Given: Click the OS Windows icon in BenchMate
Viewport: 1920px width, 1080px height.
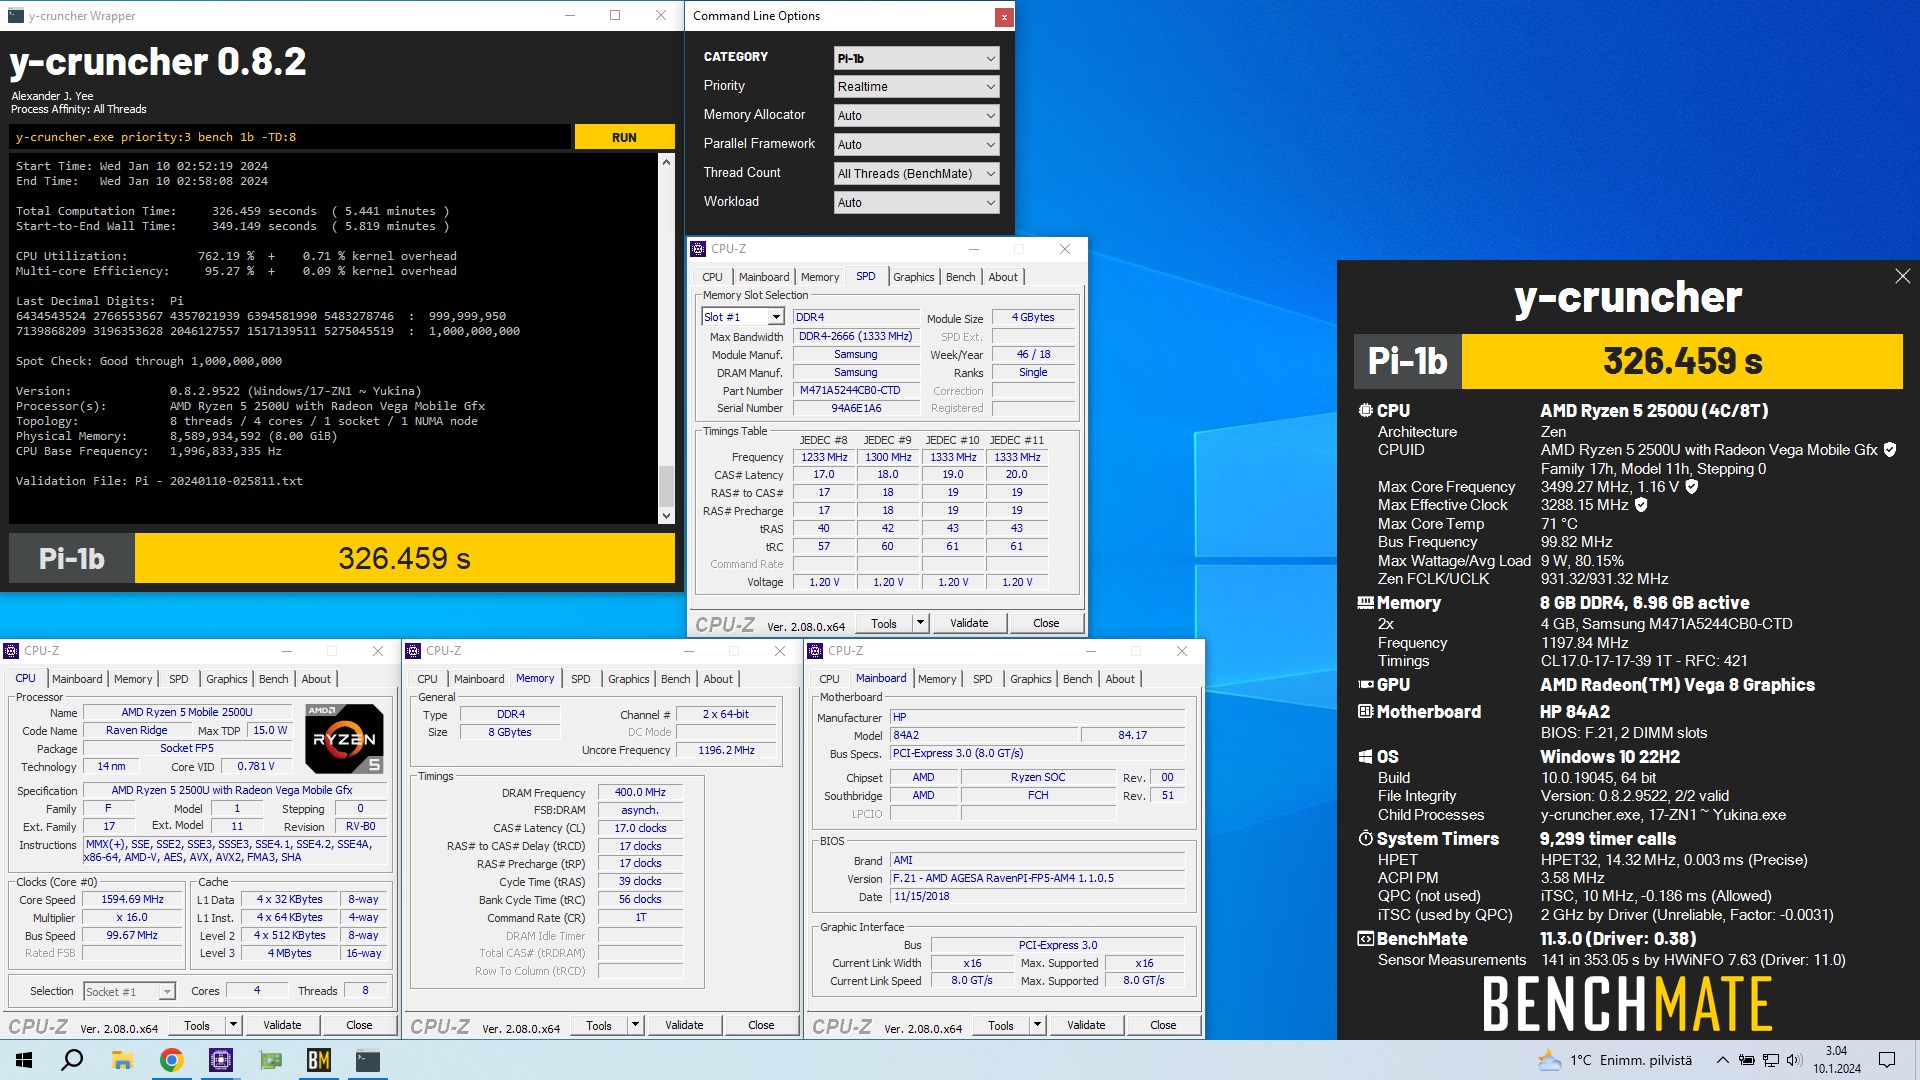Looking at the screenshot, I should 1365,757.
